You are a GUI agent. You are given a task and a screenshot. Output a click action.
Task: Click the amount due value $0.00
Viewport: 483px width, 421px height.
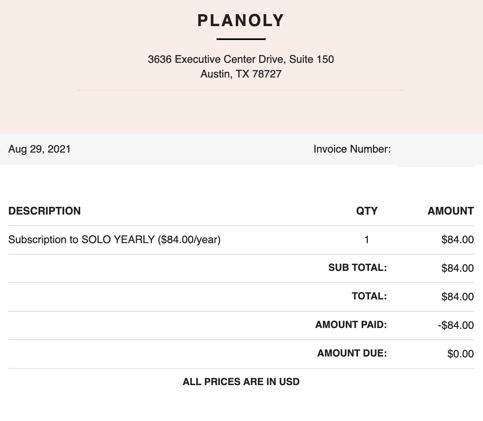(460, 354)
